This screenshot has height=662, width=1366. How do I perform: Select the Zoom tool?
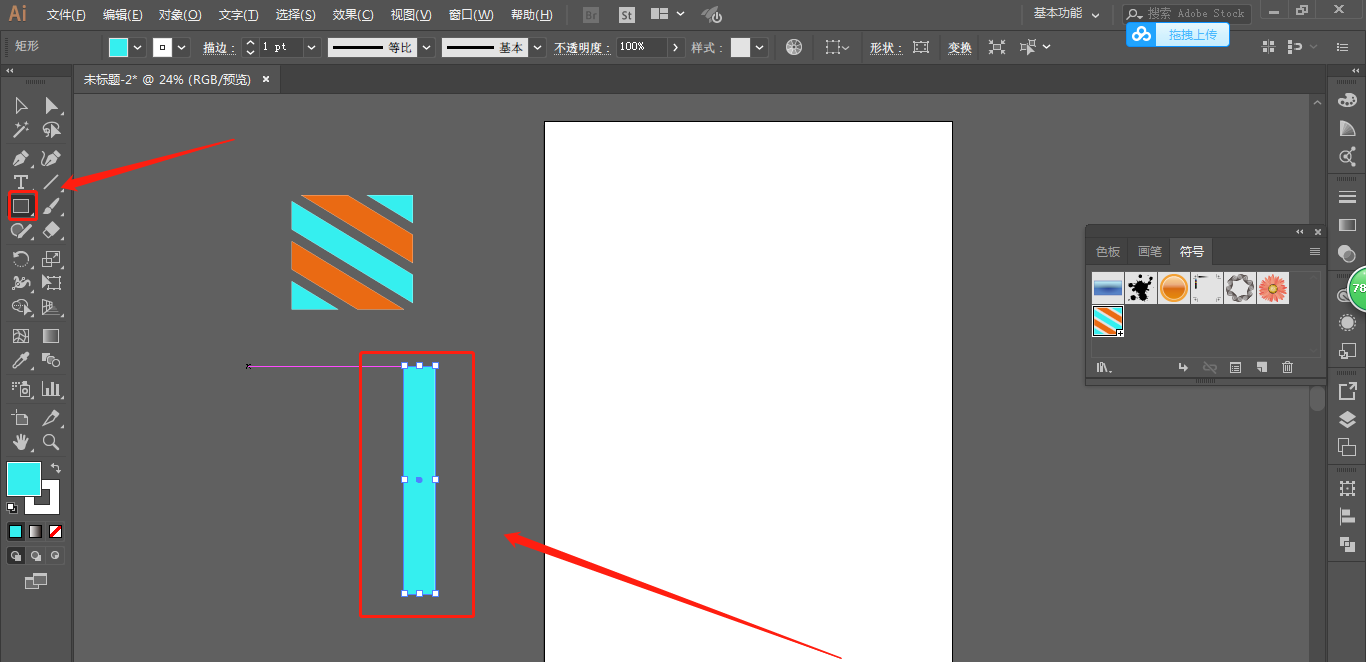pyautogui.click(x=52, y=442)
